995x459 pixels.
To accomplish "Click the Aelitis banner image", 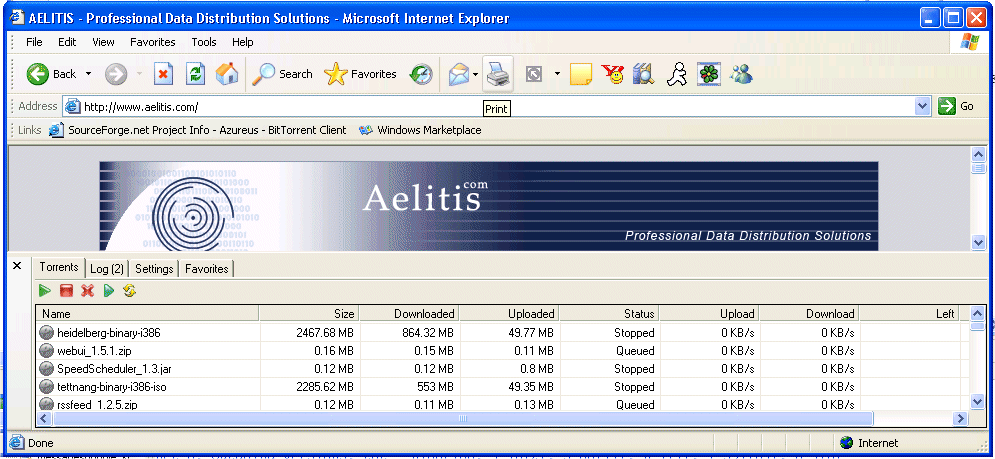I will coord(489,206).
